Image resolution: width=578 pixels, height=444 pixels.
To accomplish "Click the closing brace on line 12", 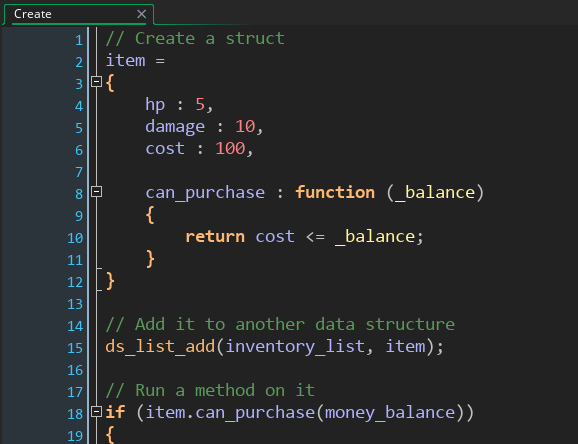I will click(110, 281).
